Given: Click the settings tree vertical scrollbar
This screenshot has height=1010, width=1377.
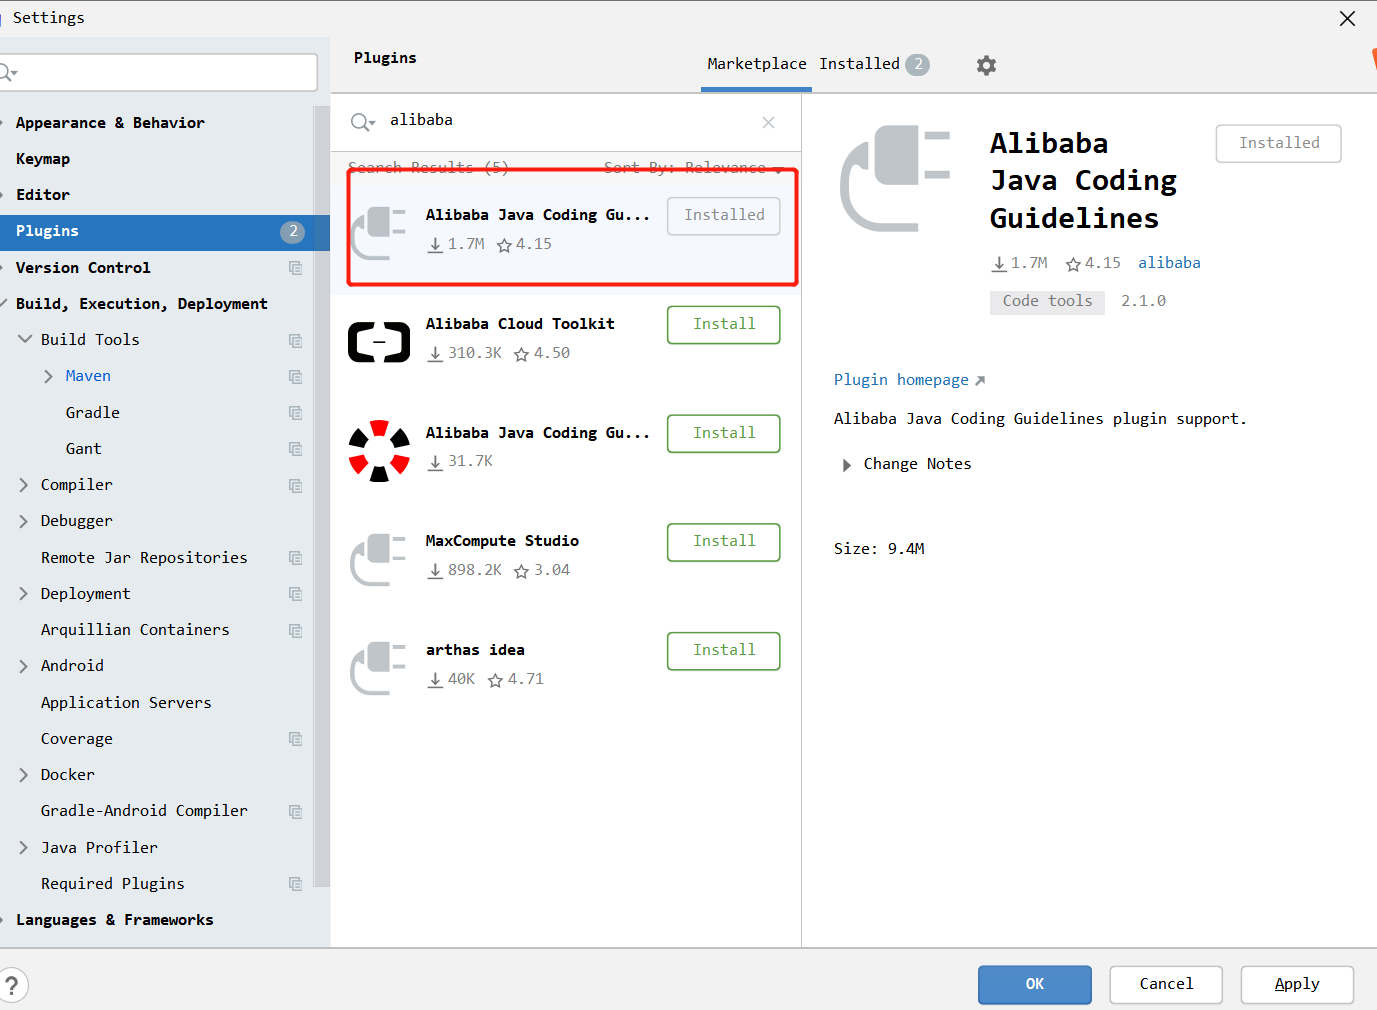Looking at the screenshot, I should click(x=321, y=495).
